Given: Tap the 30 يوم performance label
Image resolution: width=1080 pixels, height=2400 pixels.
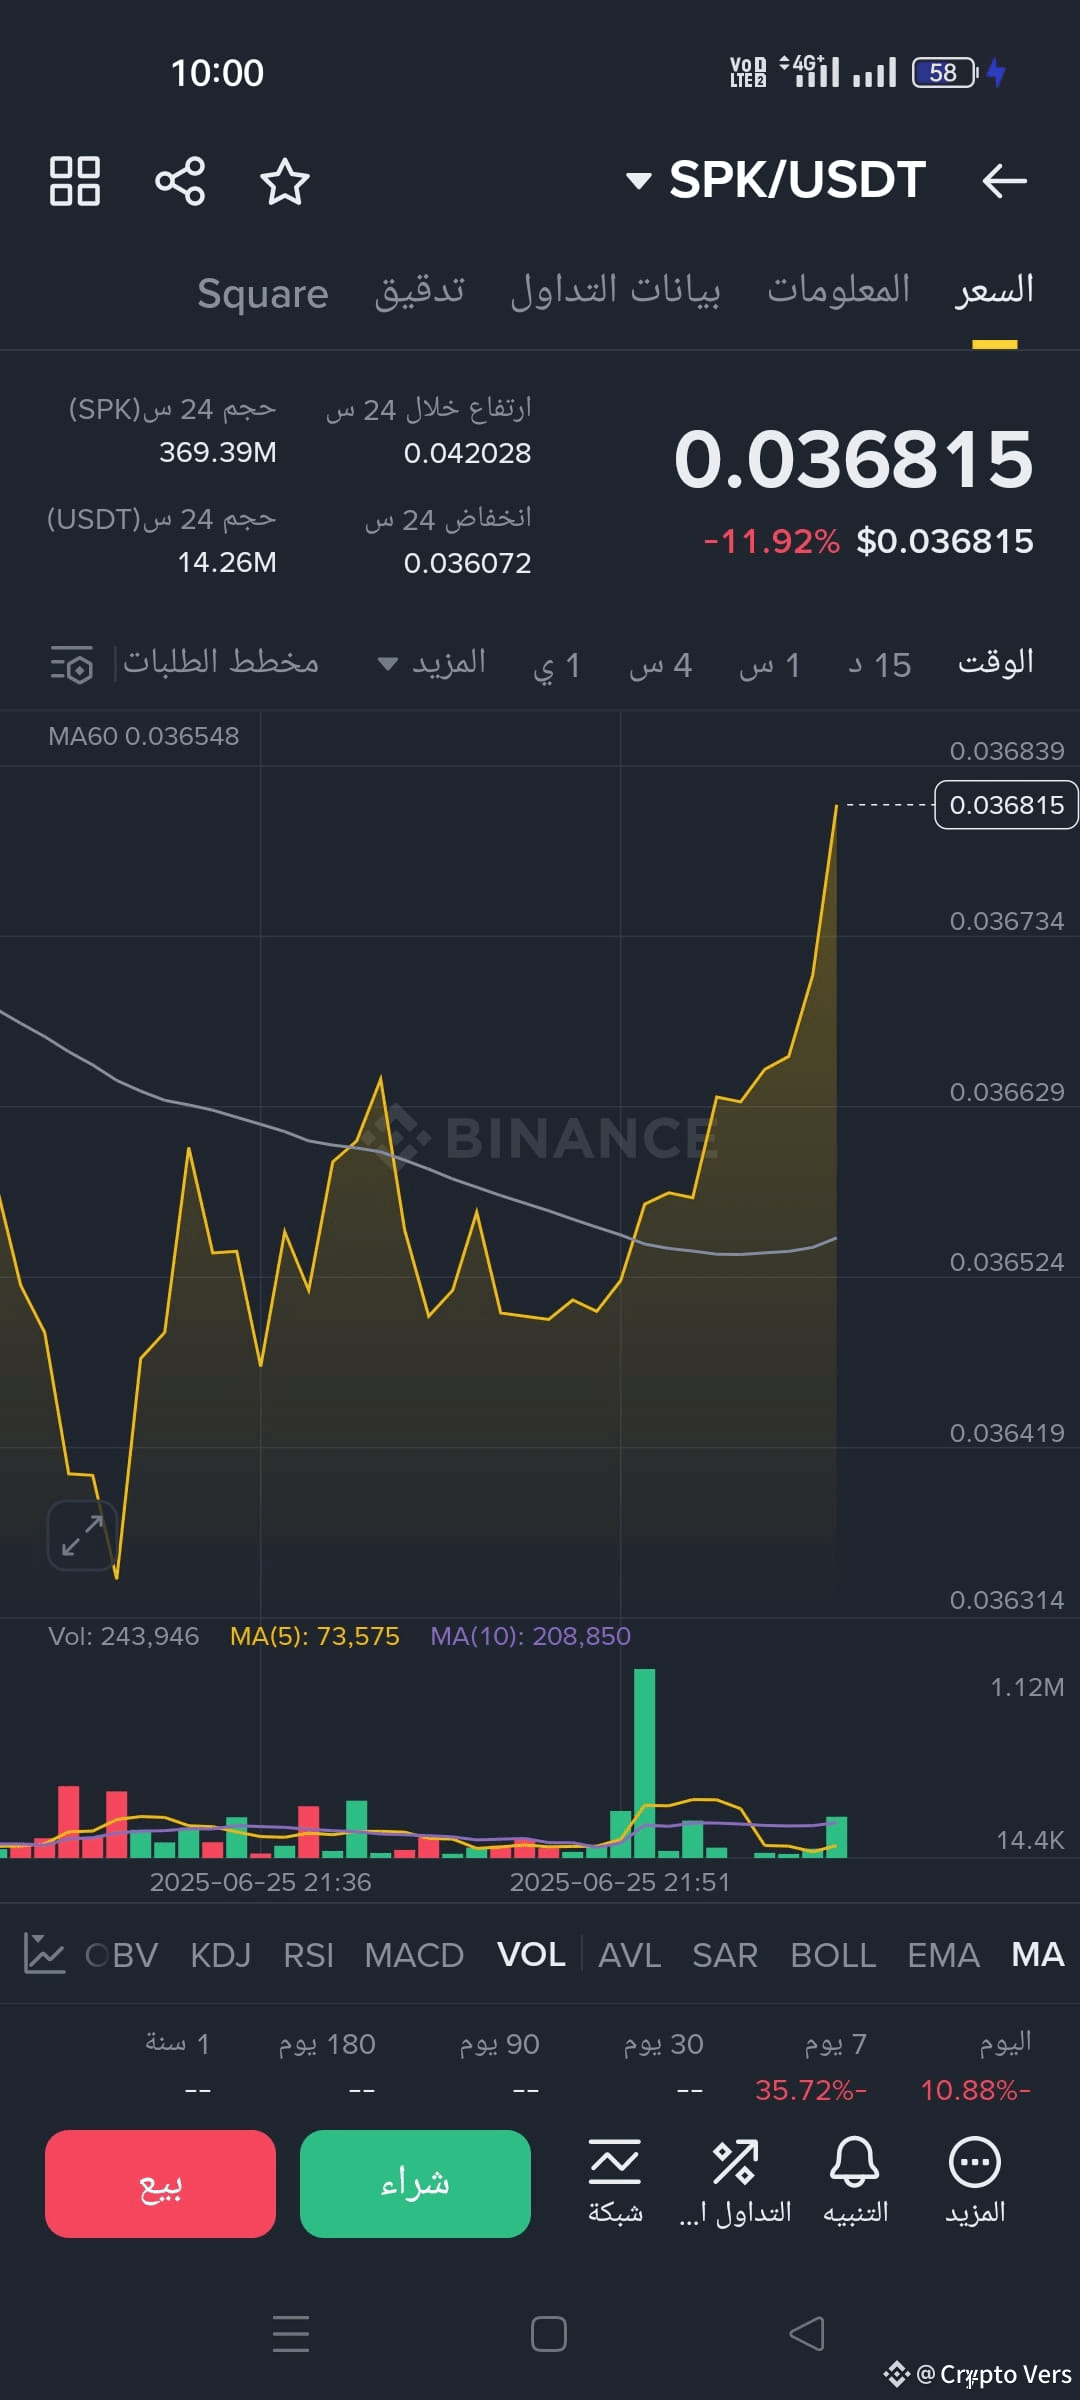Looking at the screenshot, I should click(x=663, y=2043).
